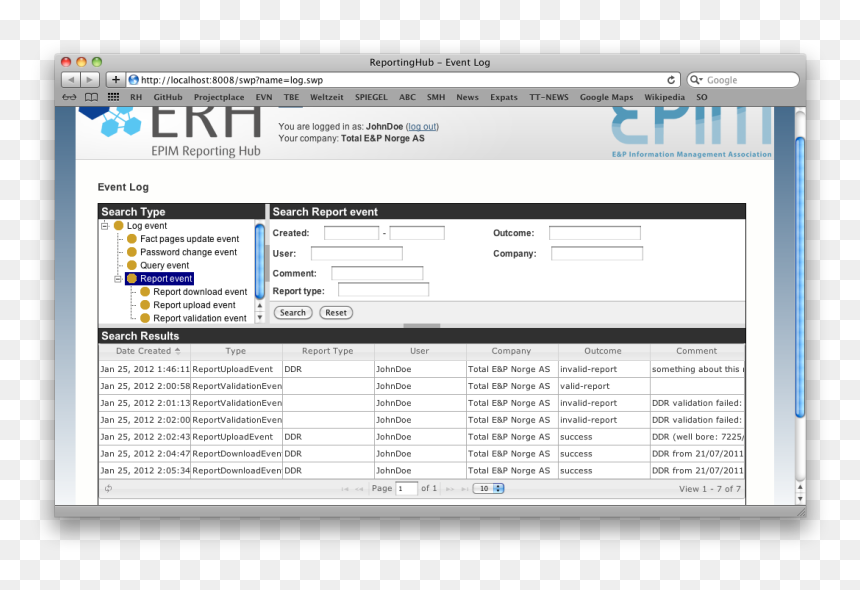Select the highlighted Report event node

coord(160,279)
